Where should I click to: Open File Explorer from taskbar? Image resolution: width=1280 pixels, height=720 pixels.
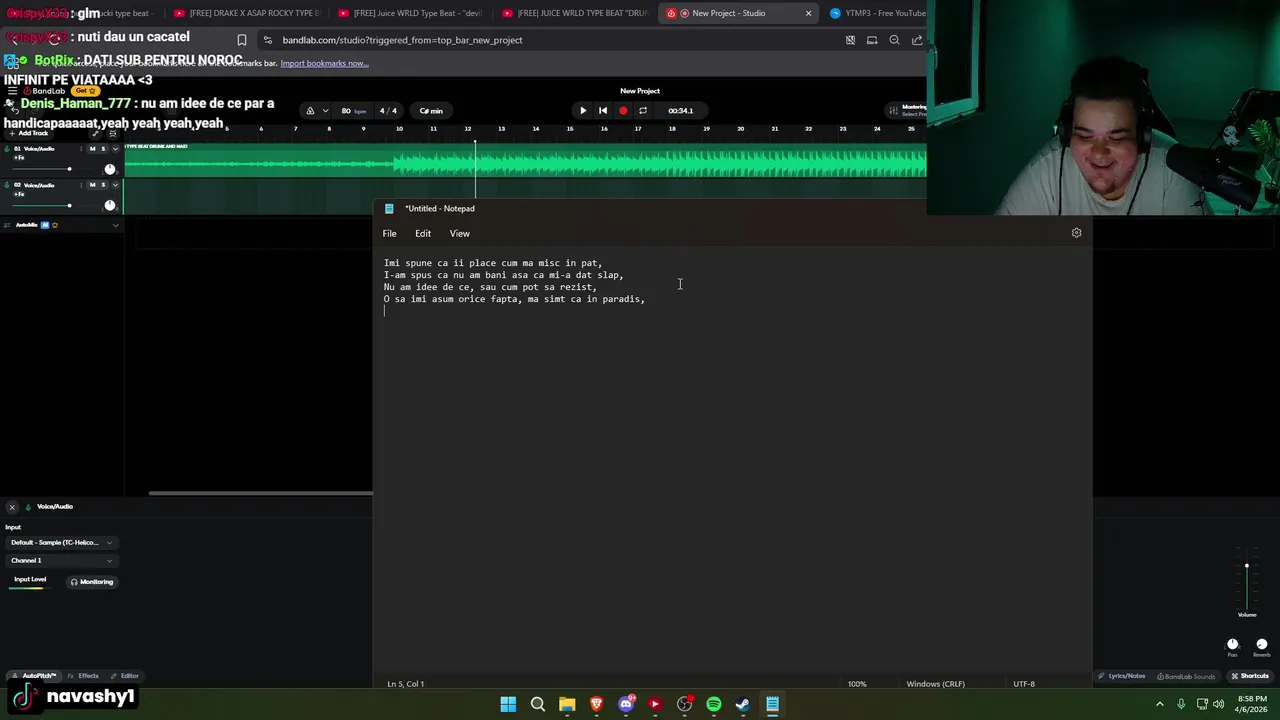[x=567, y=704]
